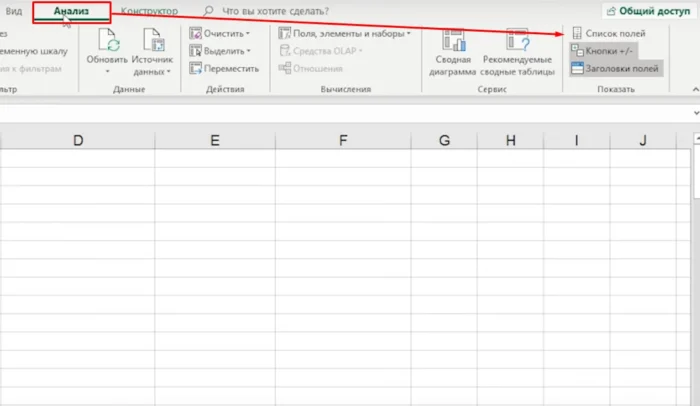Click the Общий доступ share button
This screenshot has width=700, height=406.
649,9
